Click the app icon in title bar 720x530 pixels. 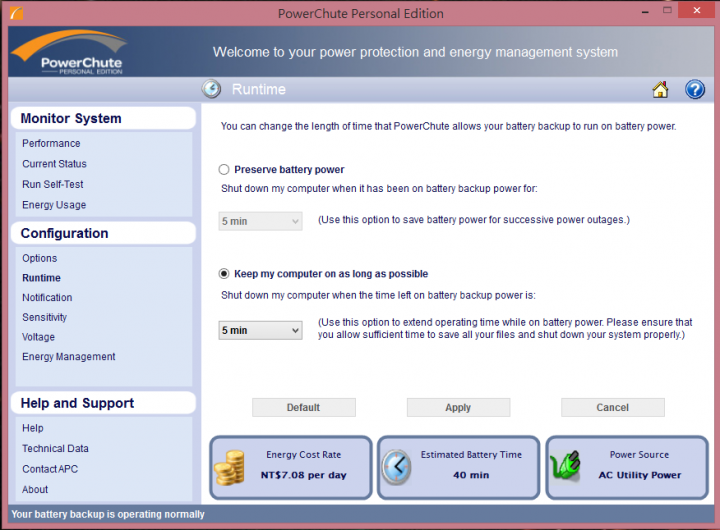(x=16, y=13)
